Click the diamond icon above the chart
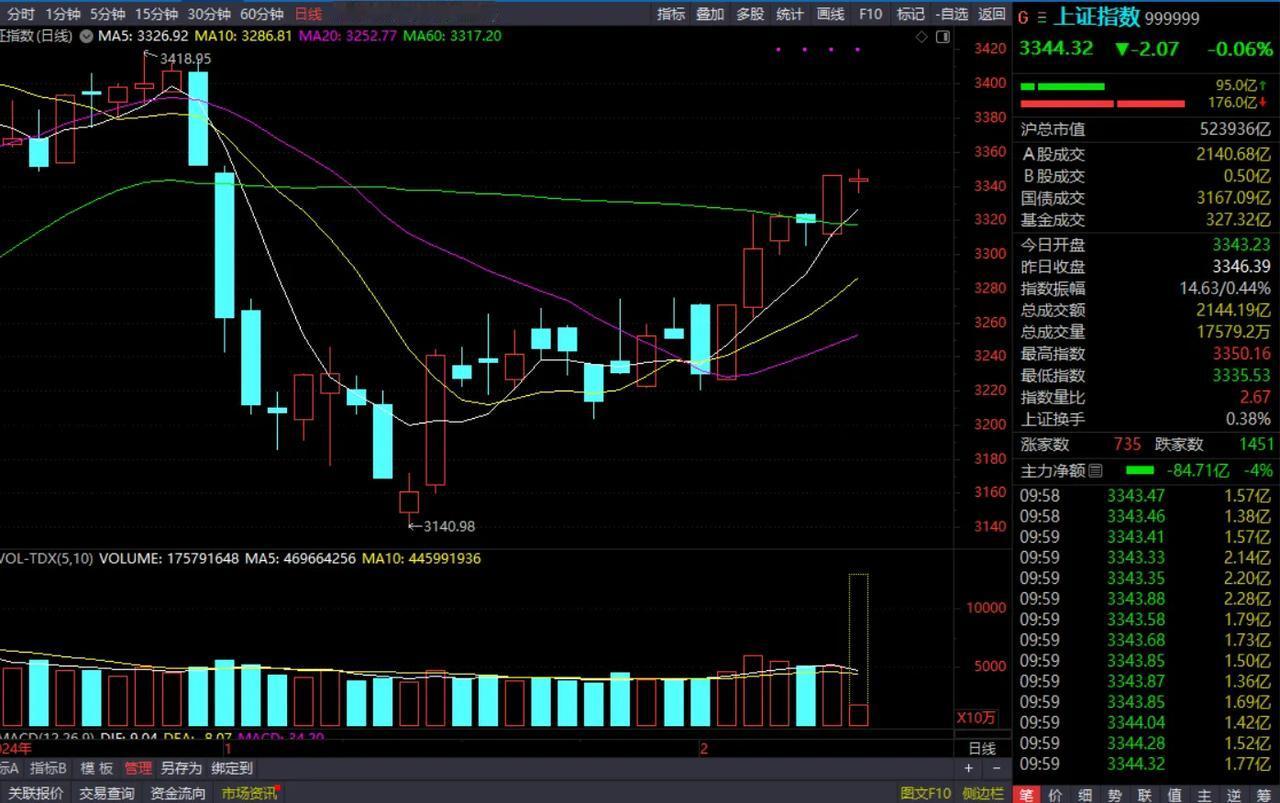This screenshot has width=1280, height=803. (922, 37)
